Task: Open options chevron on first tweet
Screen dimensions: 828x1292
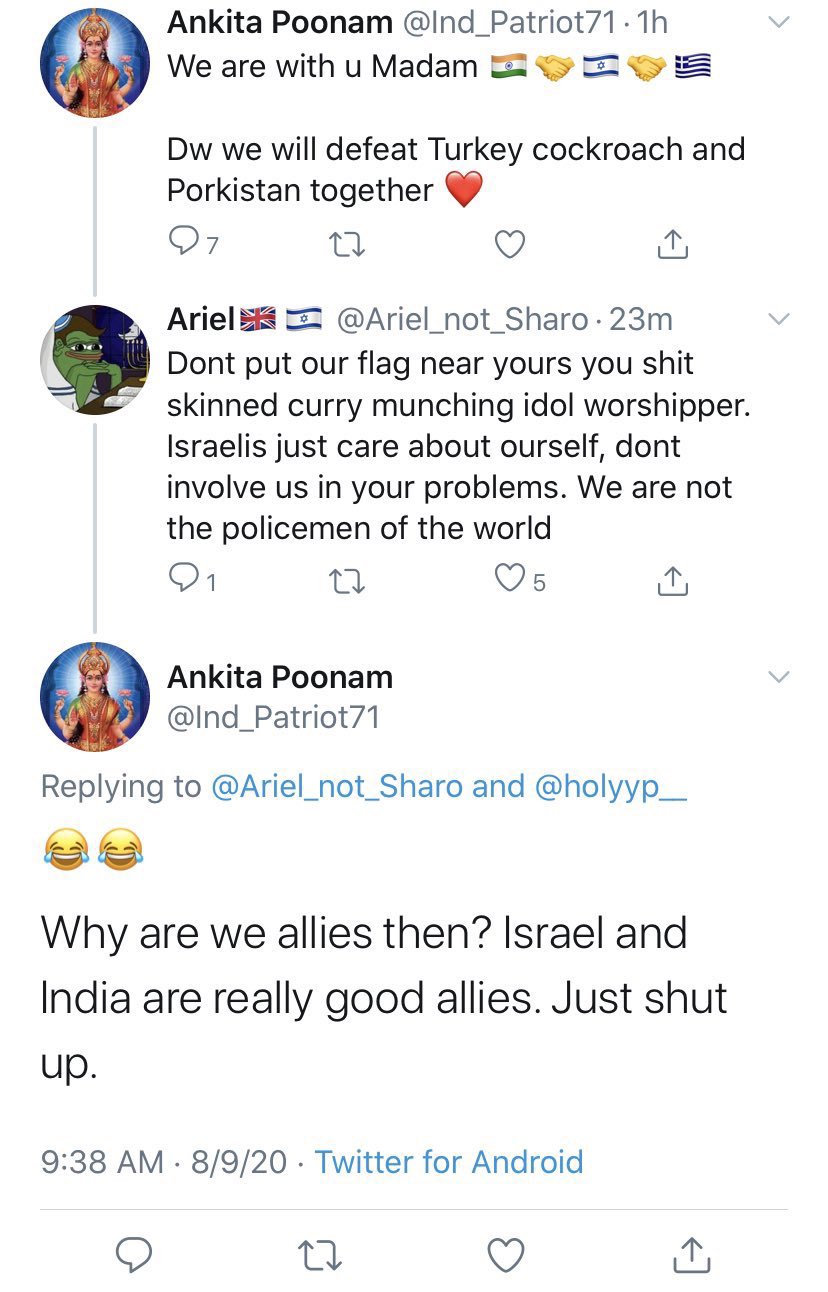Action: (778, 22)
